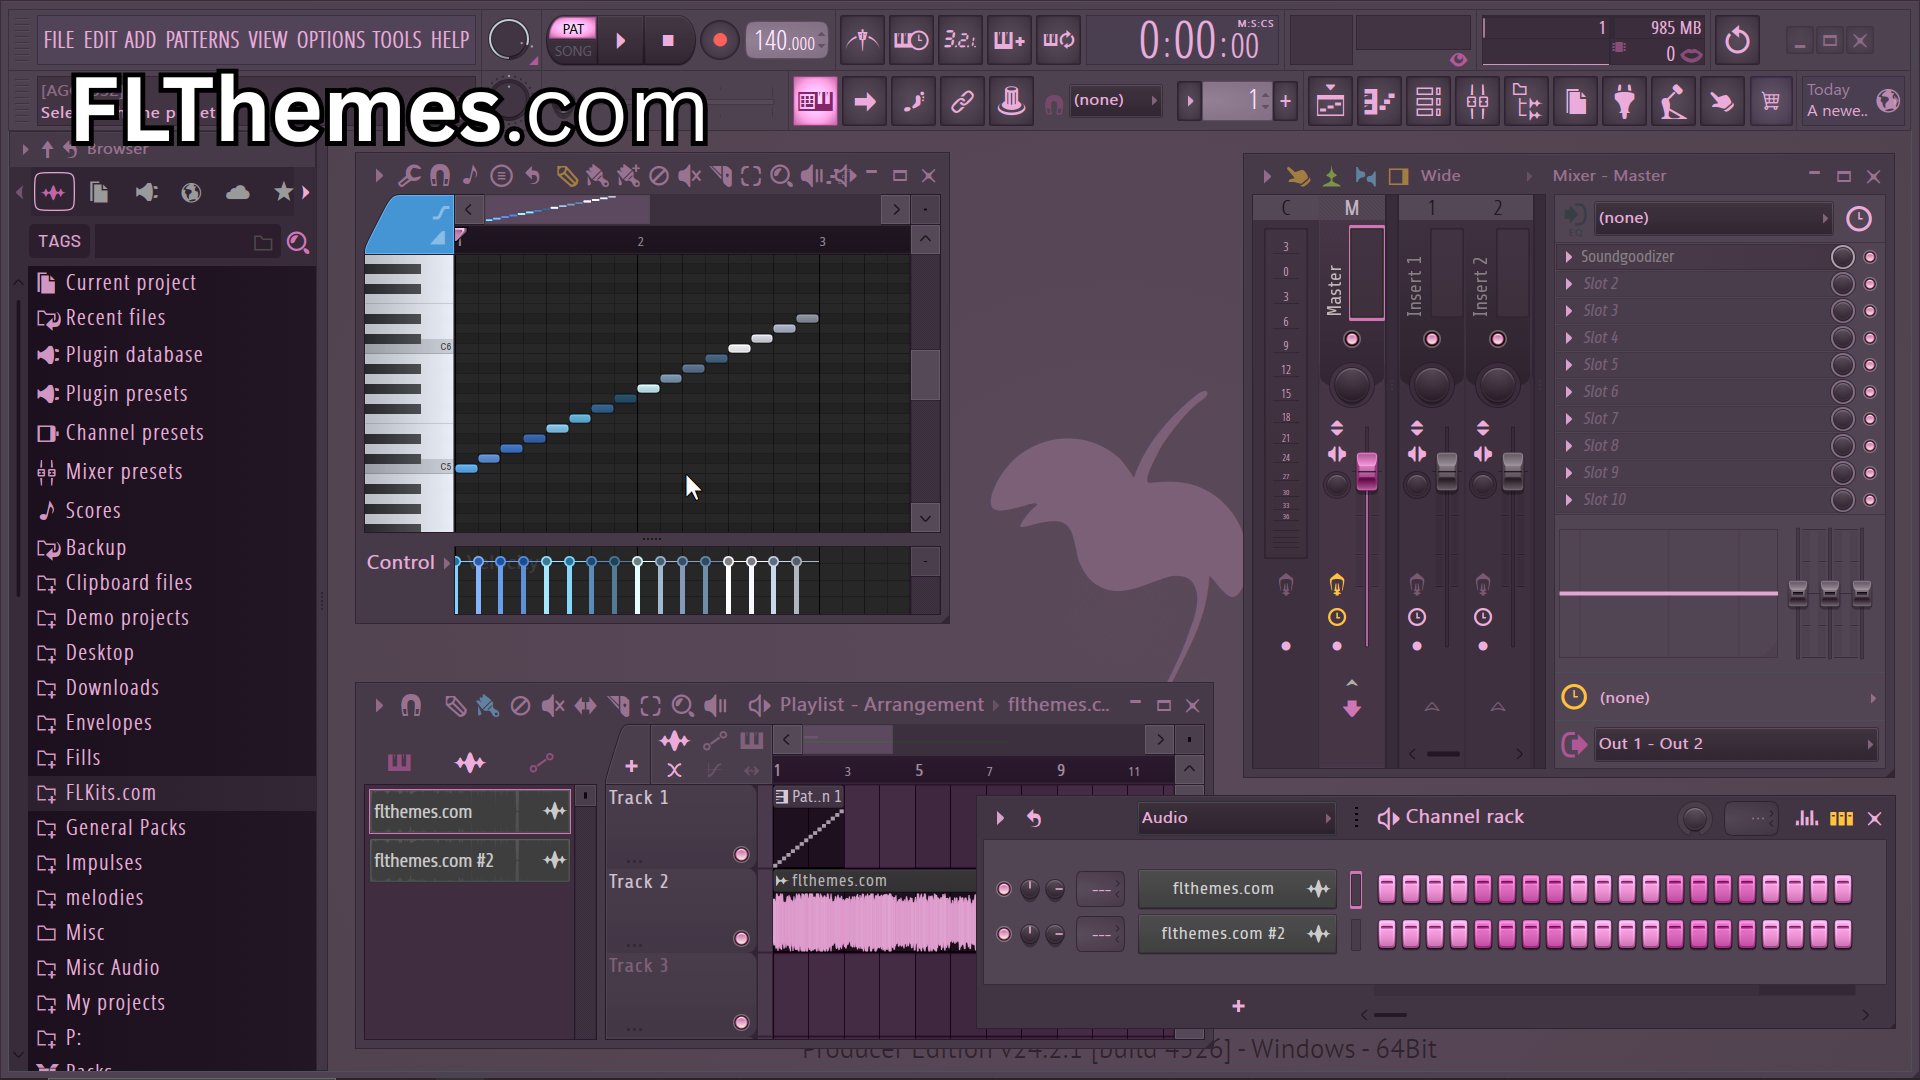Viewport: 1920px width, 1080px height.
Task: Toggle the metronome icon
Action: click(x=862, y=41)
